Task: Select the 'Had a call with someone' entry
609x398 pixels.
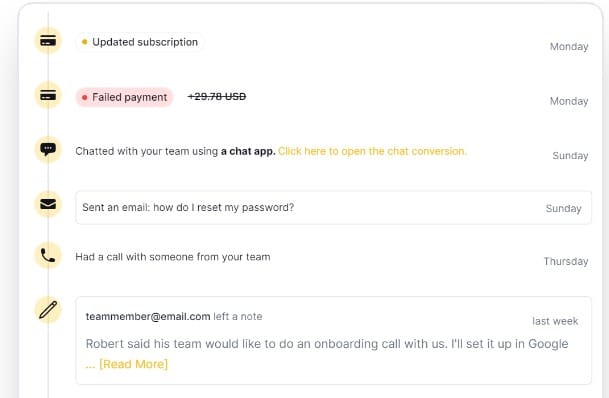Action: point(173,257)
